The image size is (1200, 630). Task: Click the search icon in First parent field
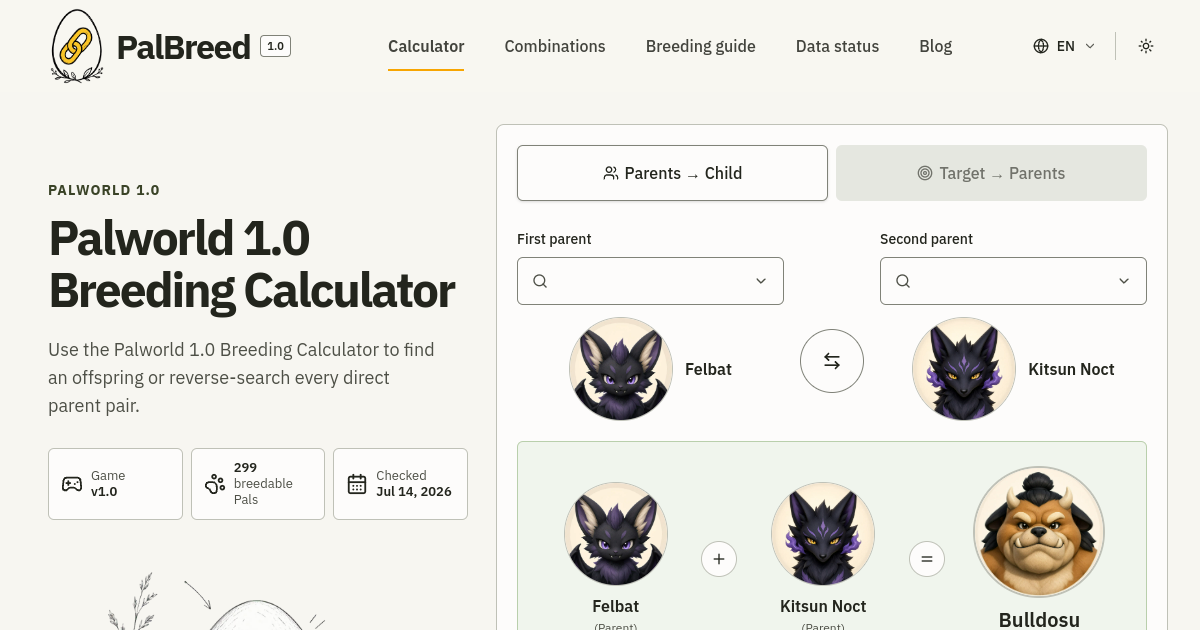click(540, 281)
